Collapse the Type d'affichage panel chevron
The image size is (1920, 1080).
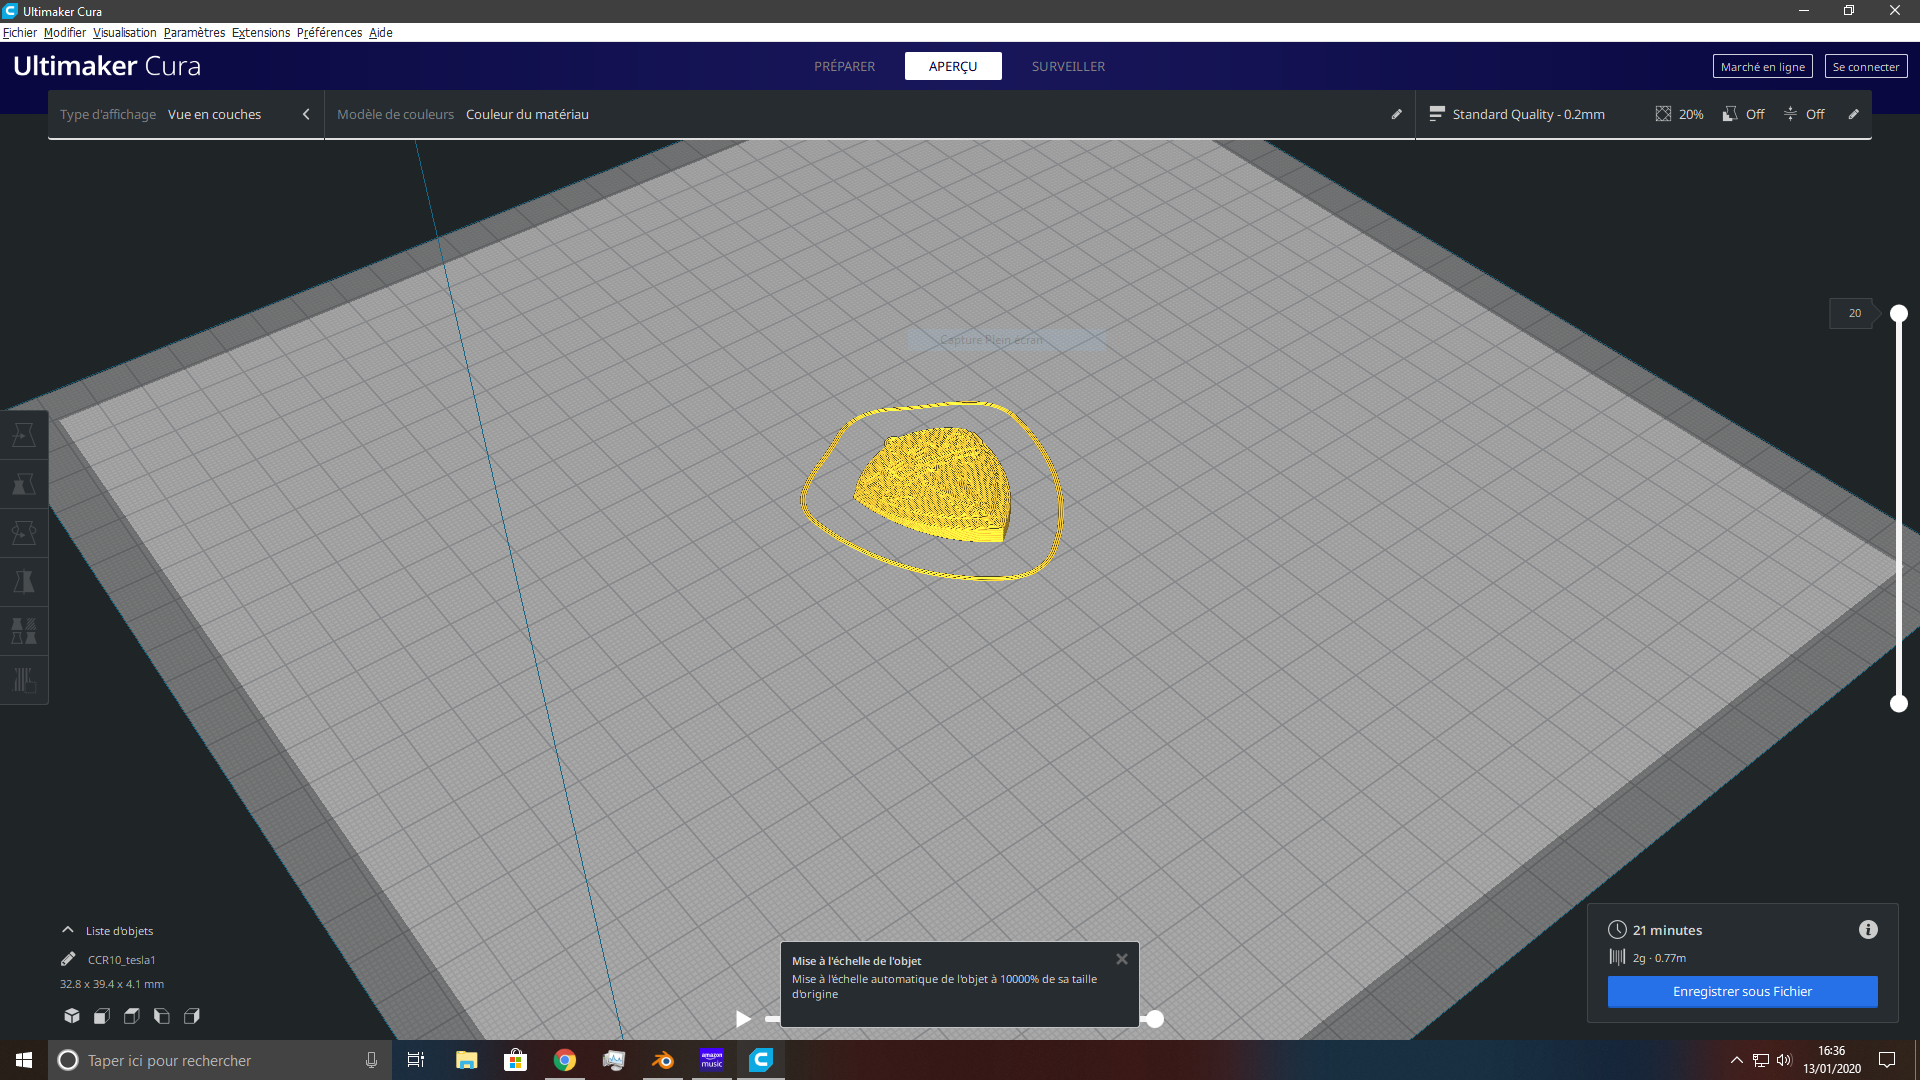[x=306, y=114]
